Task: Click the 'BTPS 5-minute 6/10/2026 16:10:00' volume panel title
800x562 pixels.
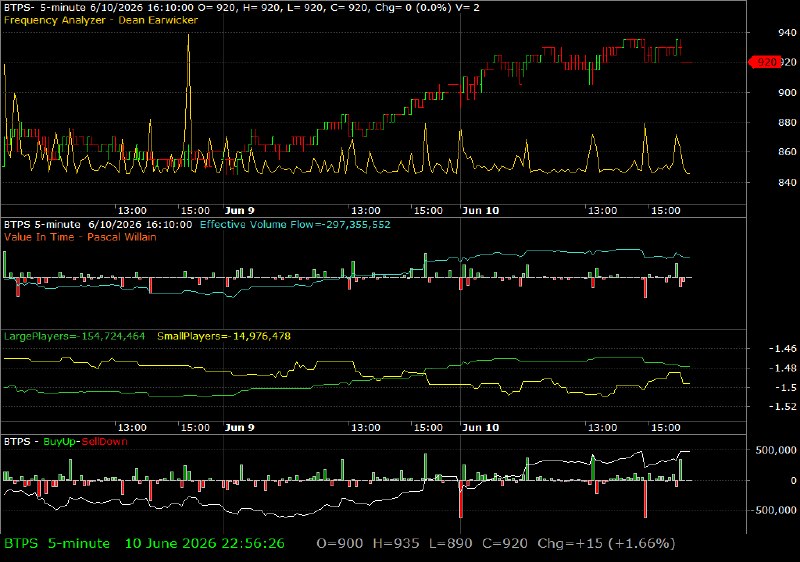Action: point(98,224)
